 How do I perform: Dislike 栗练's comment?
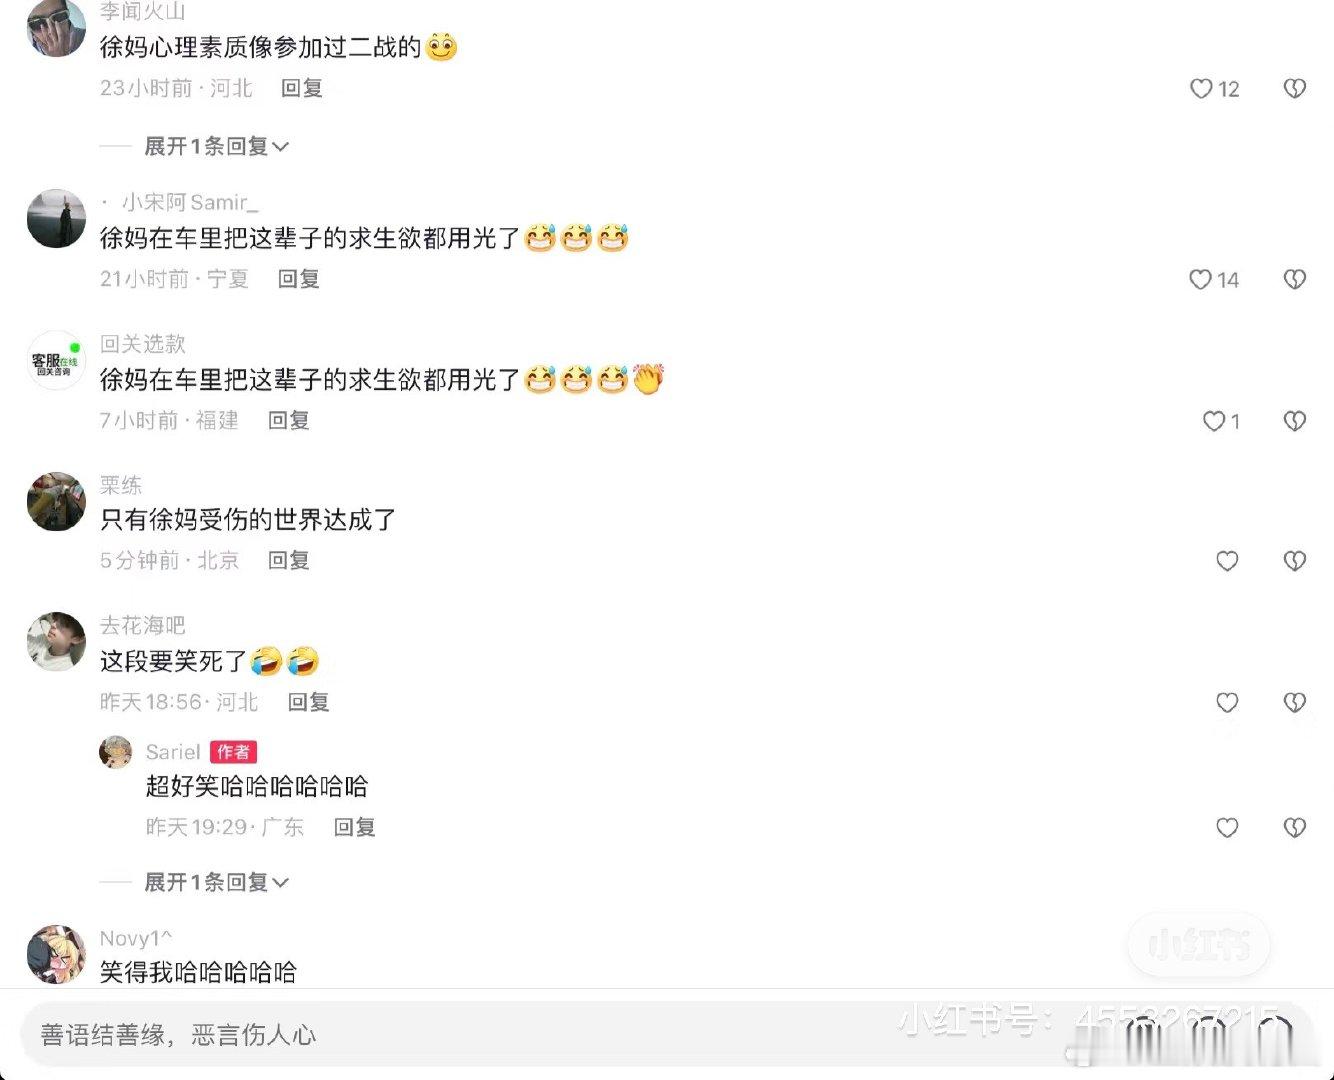1294,561
